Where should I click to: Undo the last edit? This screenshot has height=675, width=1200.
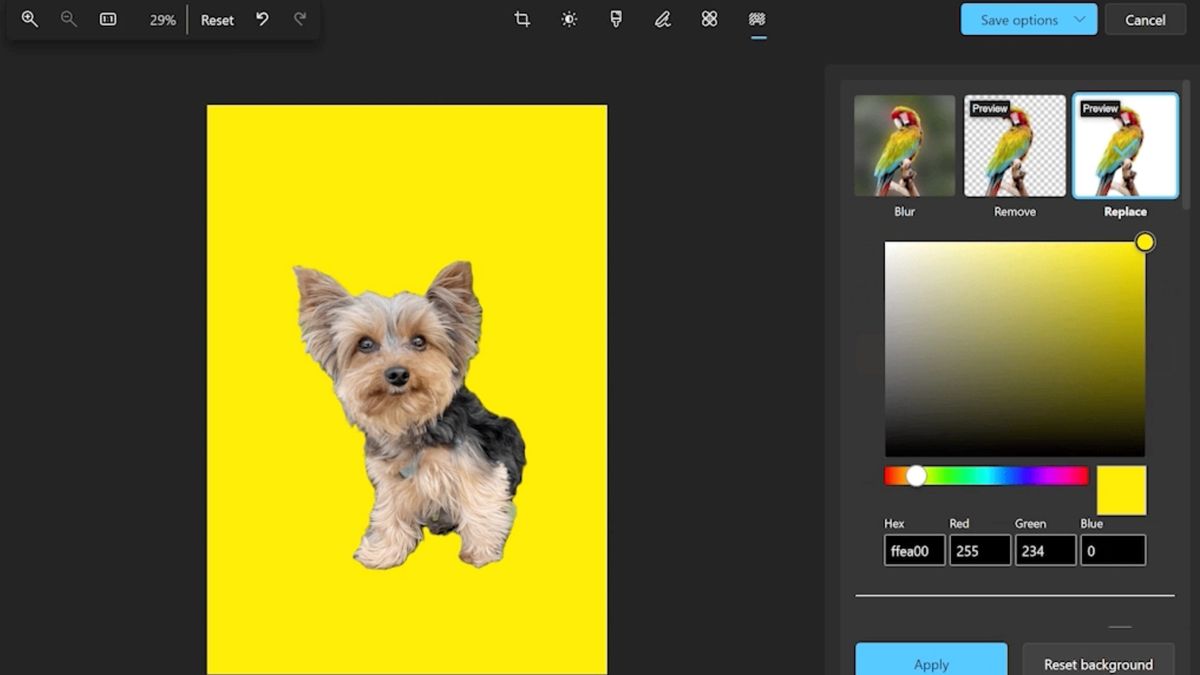(x=262, y=19)
